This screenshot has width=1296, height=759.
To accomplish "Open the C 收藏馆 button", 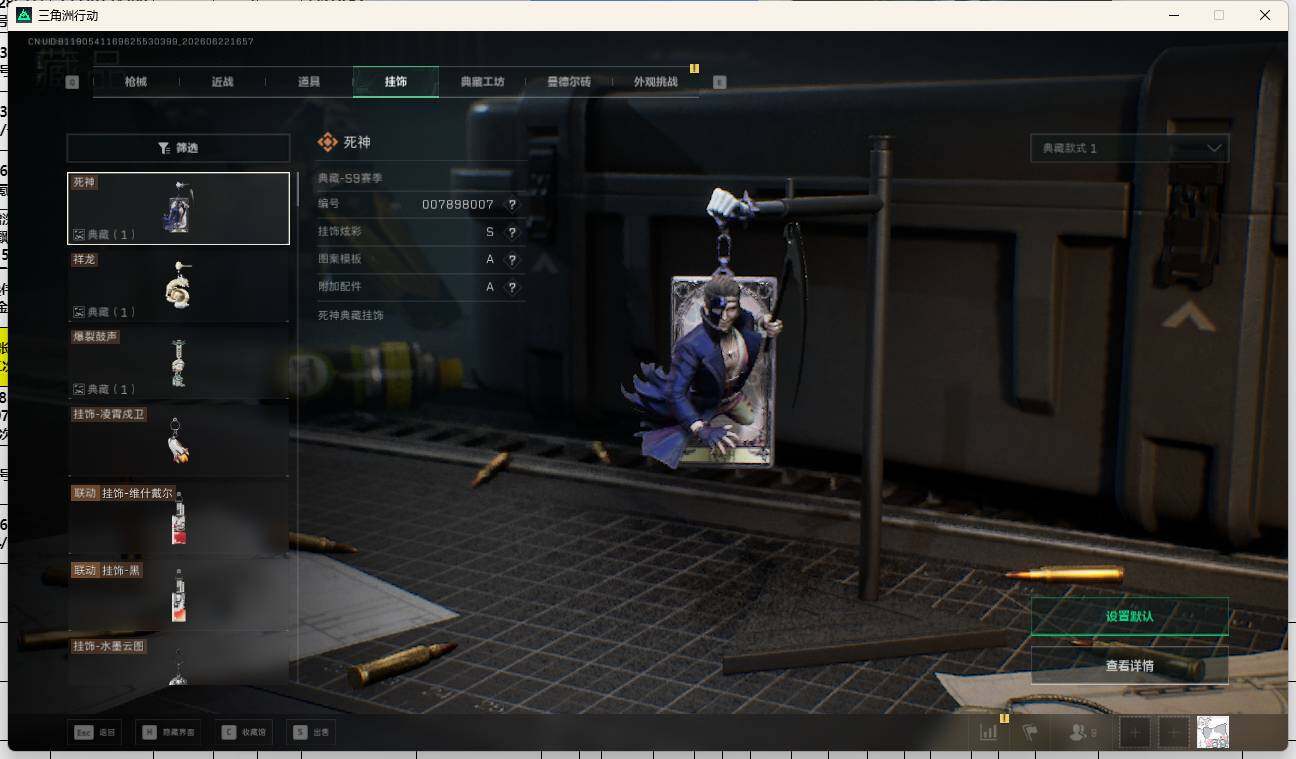I will [x=244, y=733].
